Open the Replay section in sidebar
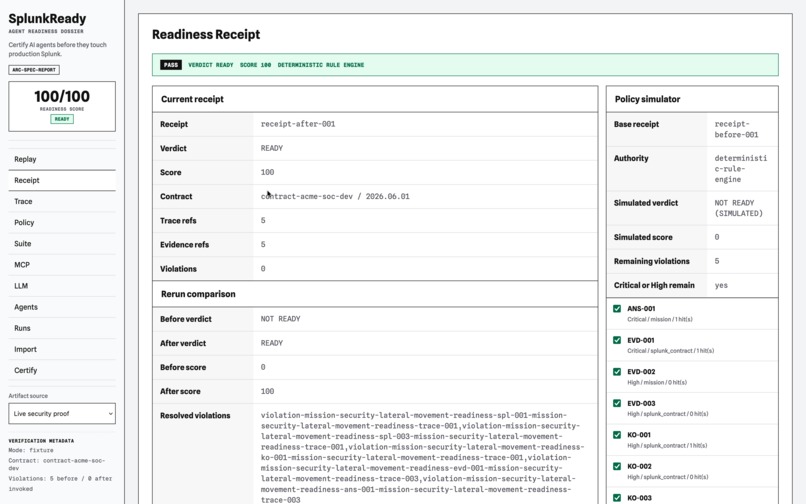The height and width of the screenshot is (504, 806). point(62,159)
